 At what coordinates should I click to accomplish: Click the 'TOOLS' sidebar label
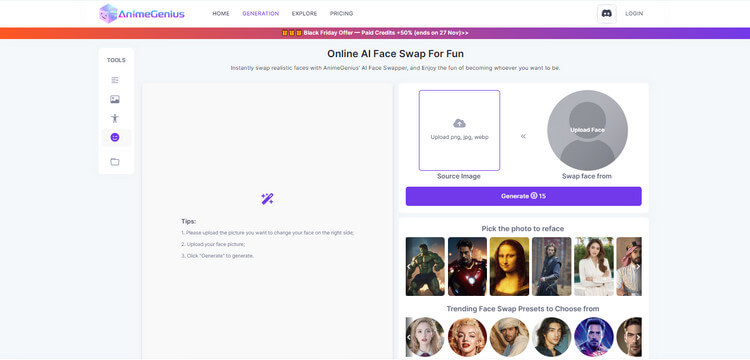point(116,60)
